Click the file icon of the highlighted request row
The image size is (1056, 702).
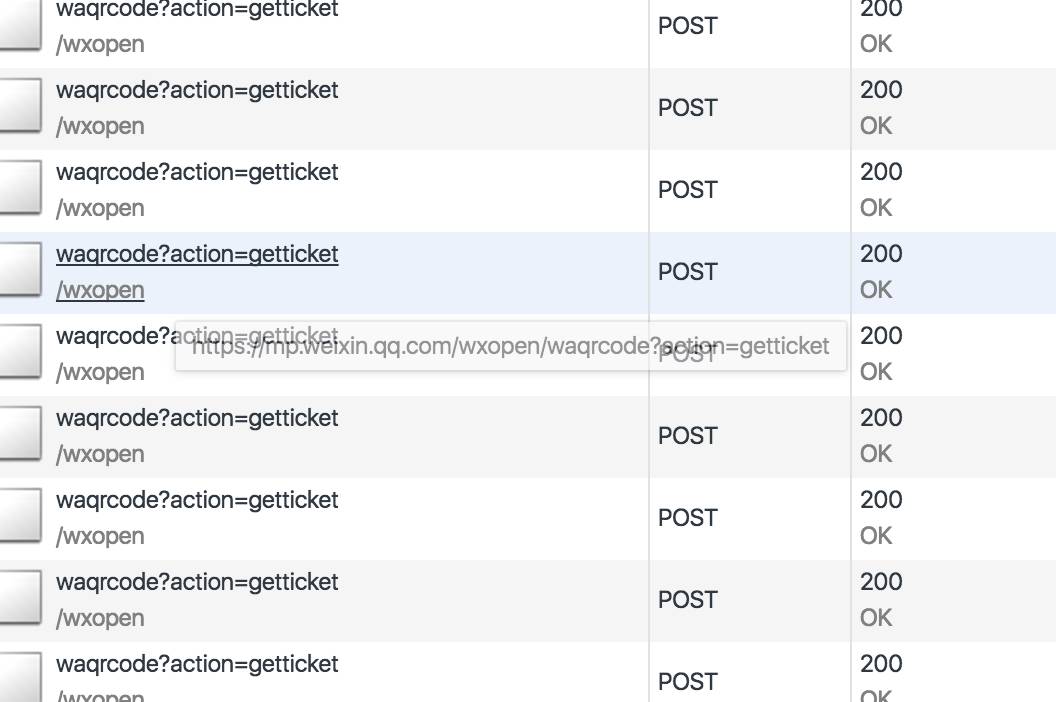18,272
